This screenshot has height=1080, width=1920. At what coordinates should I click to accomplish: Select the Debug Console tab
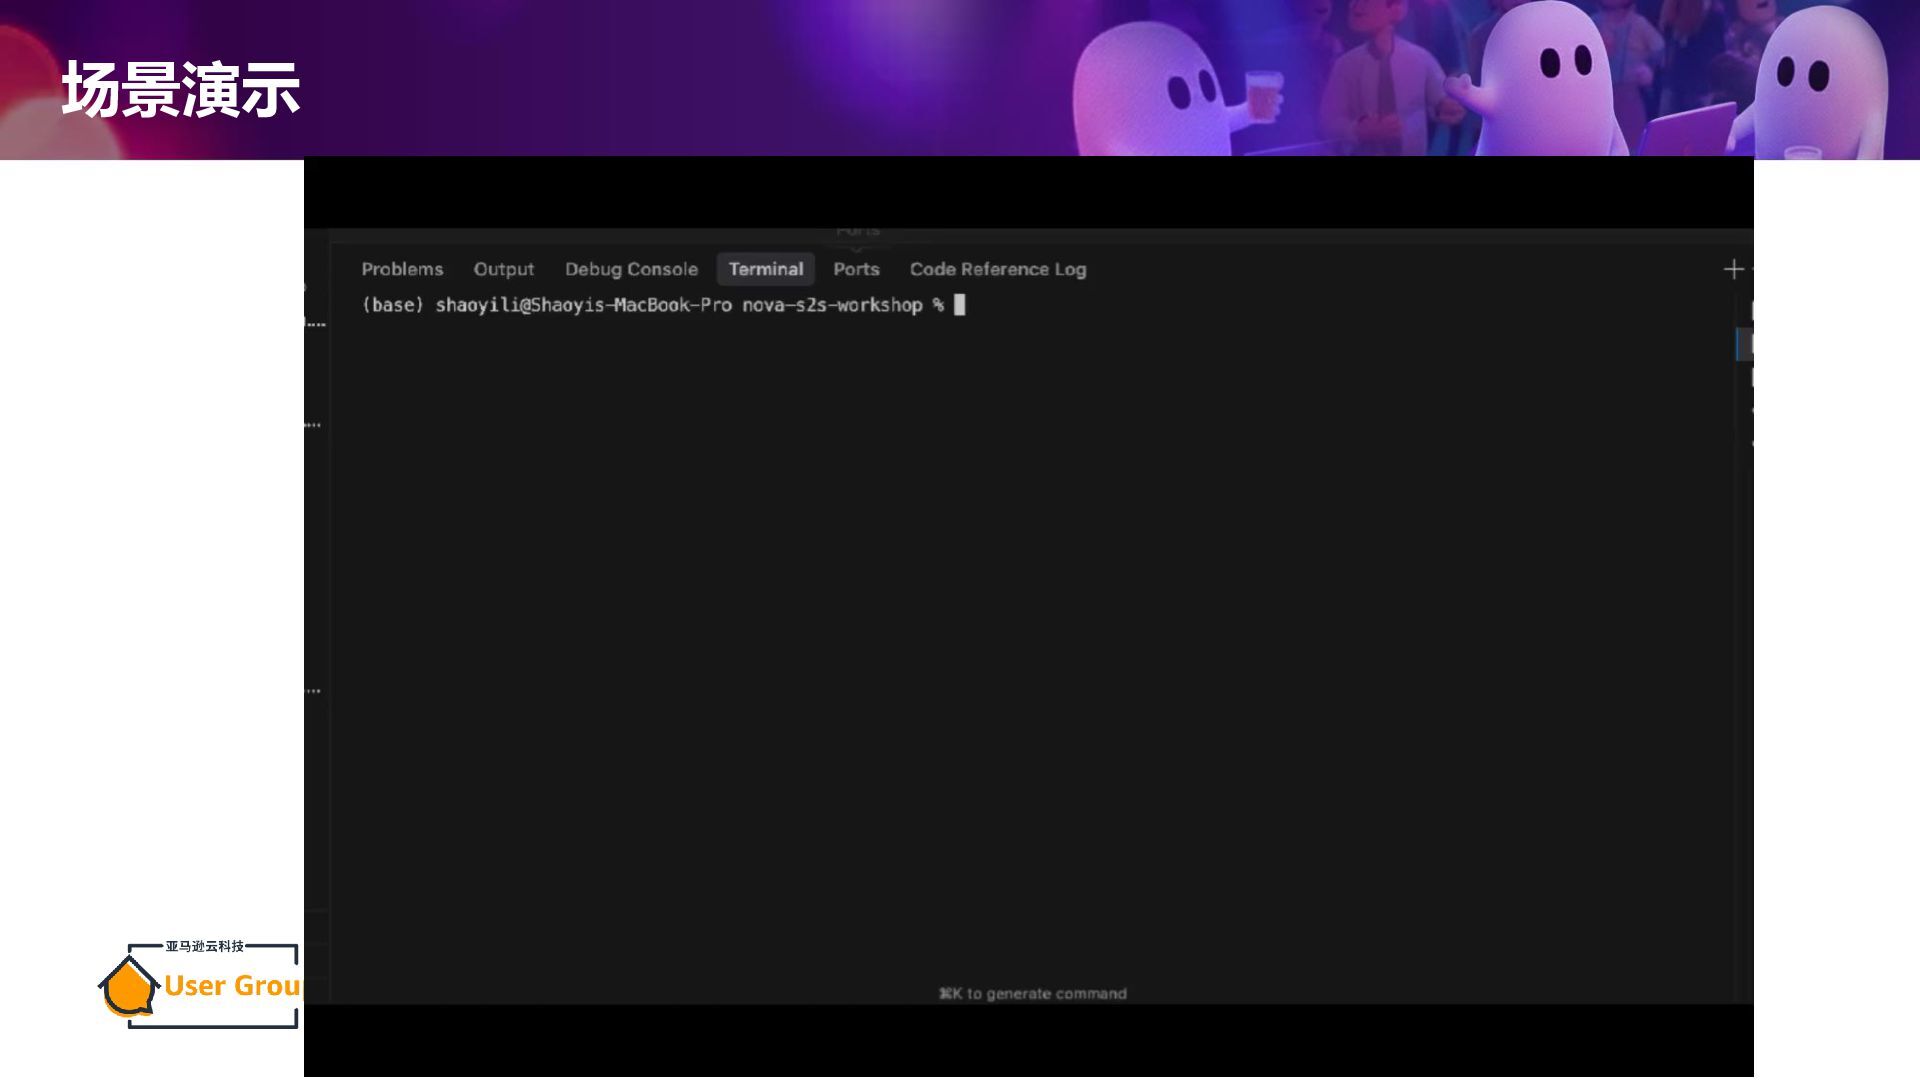tap(631, 269)
